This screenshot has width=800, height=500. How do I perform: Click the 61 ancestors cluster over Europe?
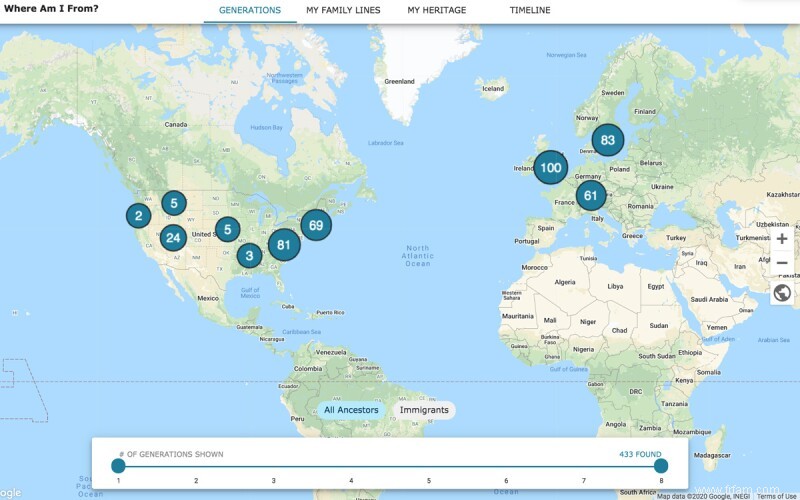pos(591,195)
